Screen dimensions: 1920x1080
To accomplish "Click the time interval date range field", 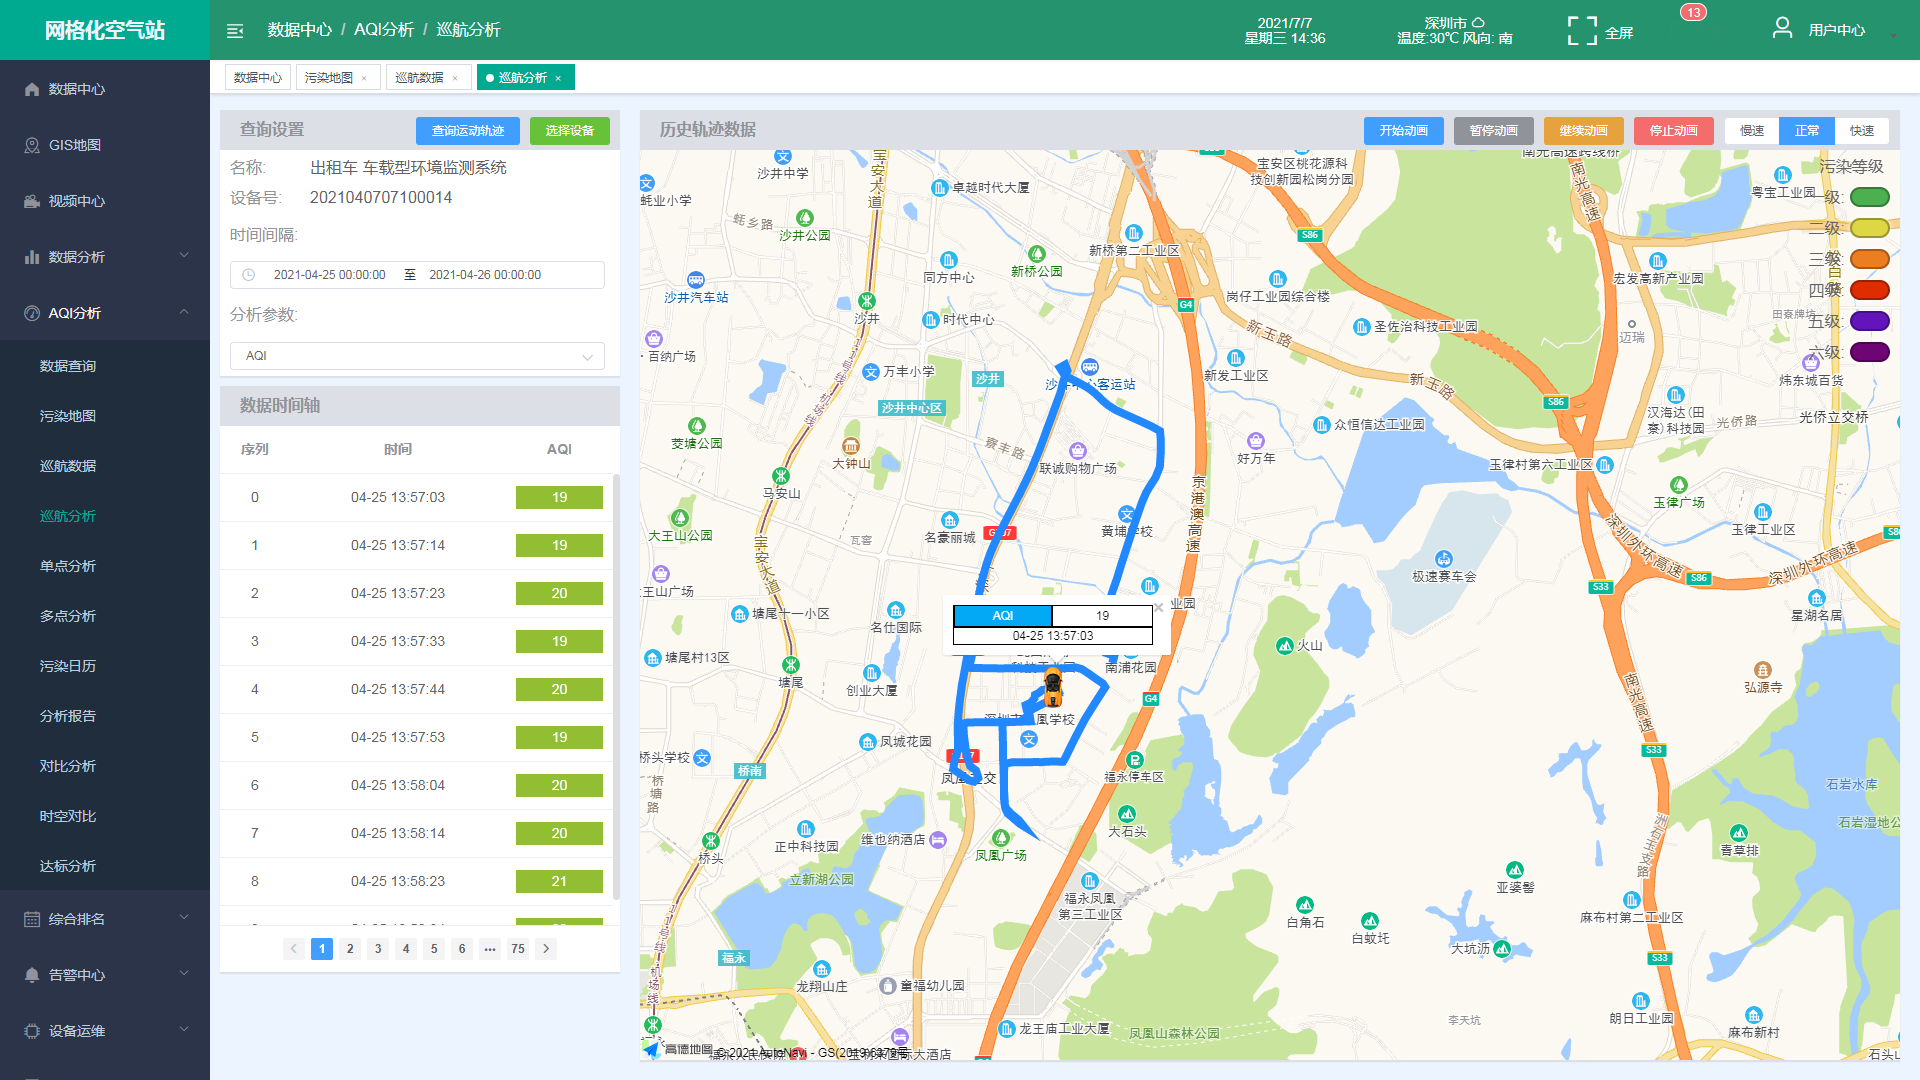I will pyautogui.click(x=417, y=275).
